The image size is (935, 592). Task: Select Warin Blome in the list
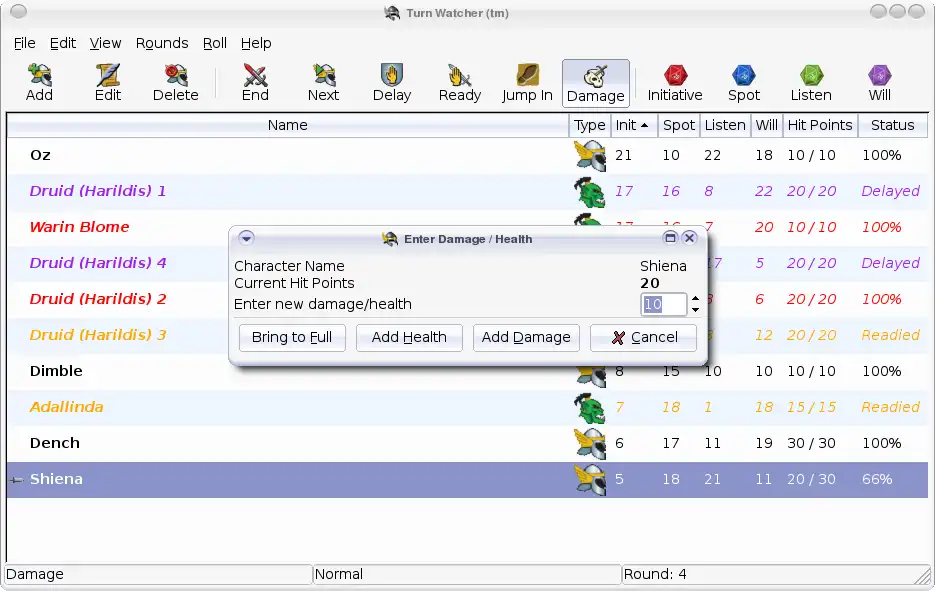[x=79, y=227]
